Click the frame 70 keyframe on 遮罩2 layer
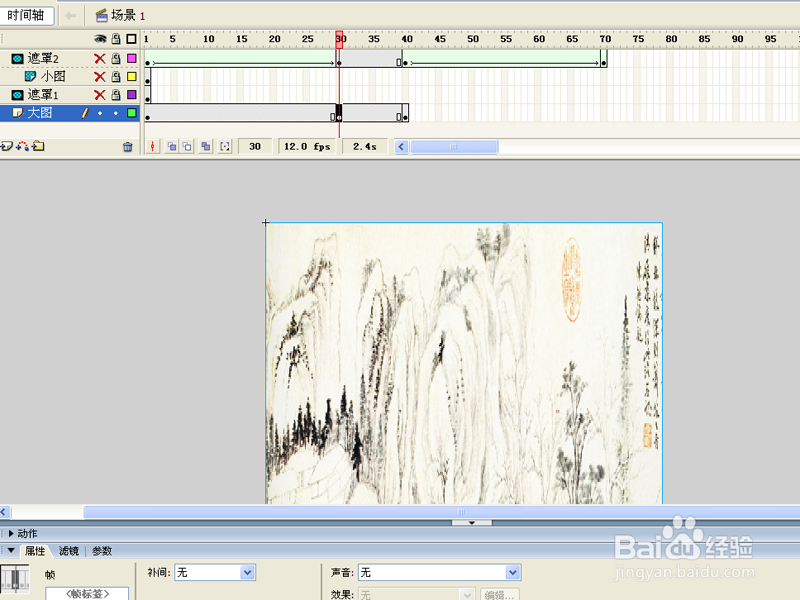 pyautogui.click(x=604, y=59)
